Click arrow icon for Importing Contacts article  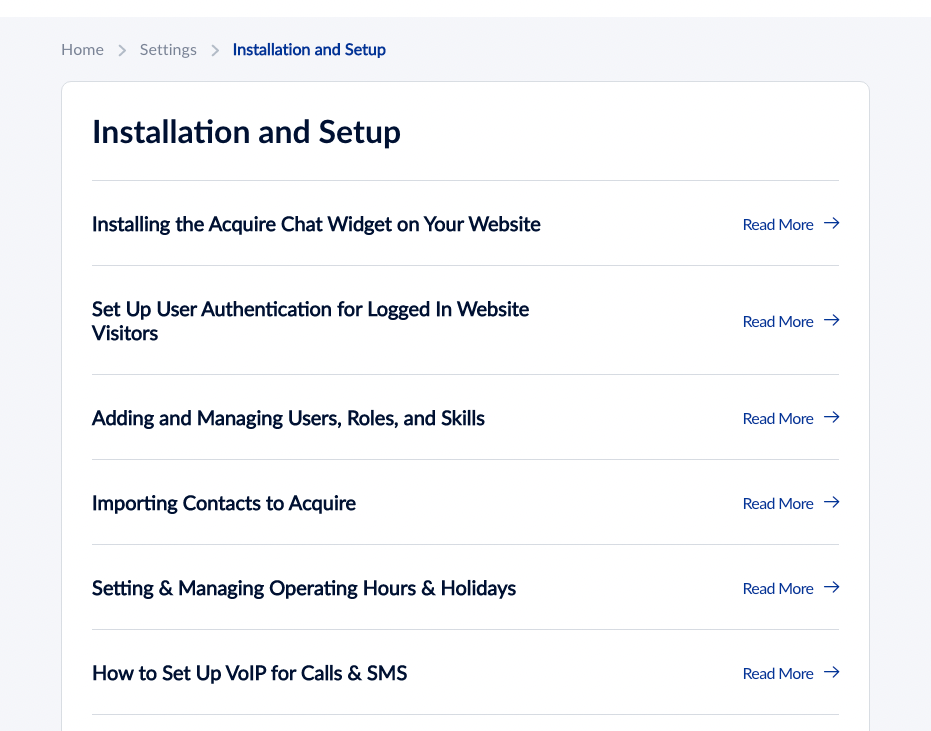[831, 502]
